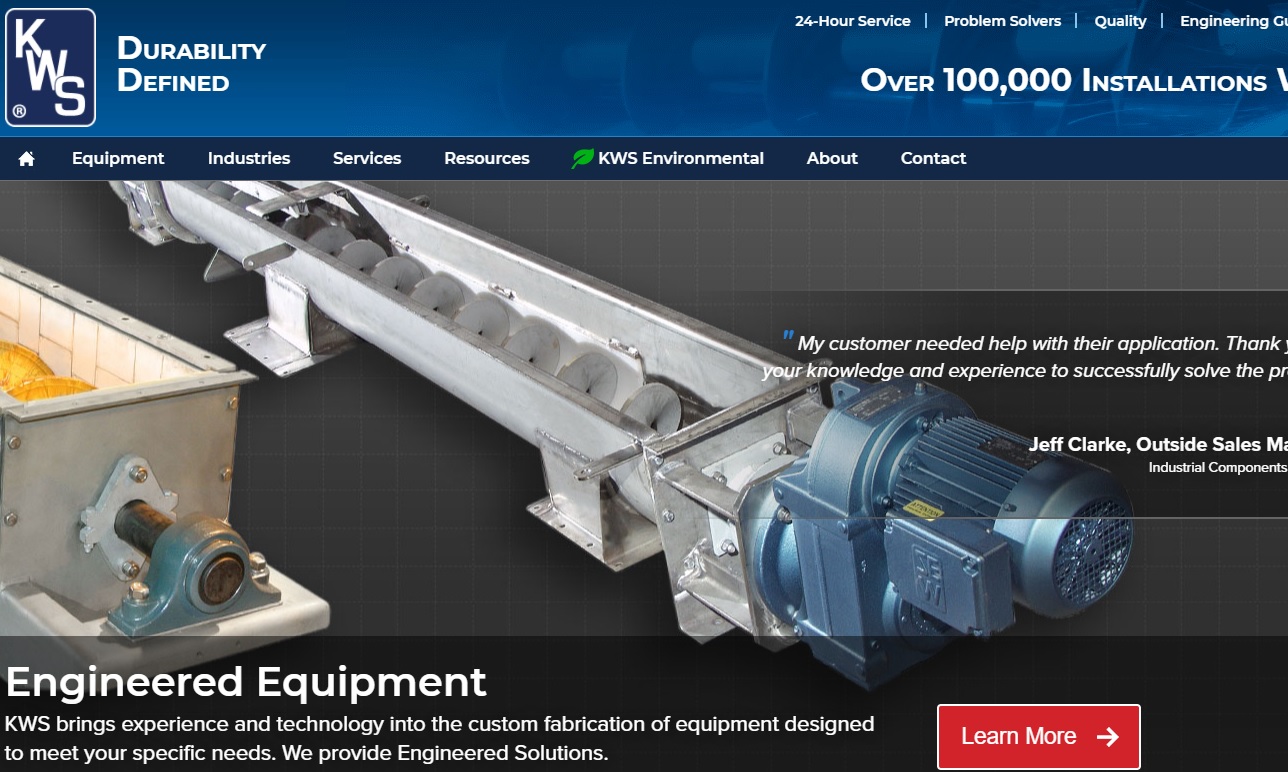
Task: Click the home icon in the navigation bar
Action: (x=25, y=158)
